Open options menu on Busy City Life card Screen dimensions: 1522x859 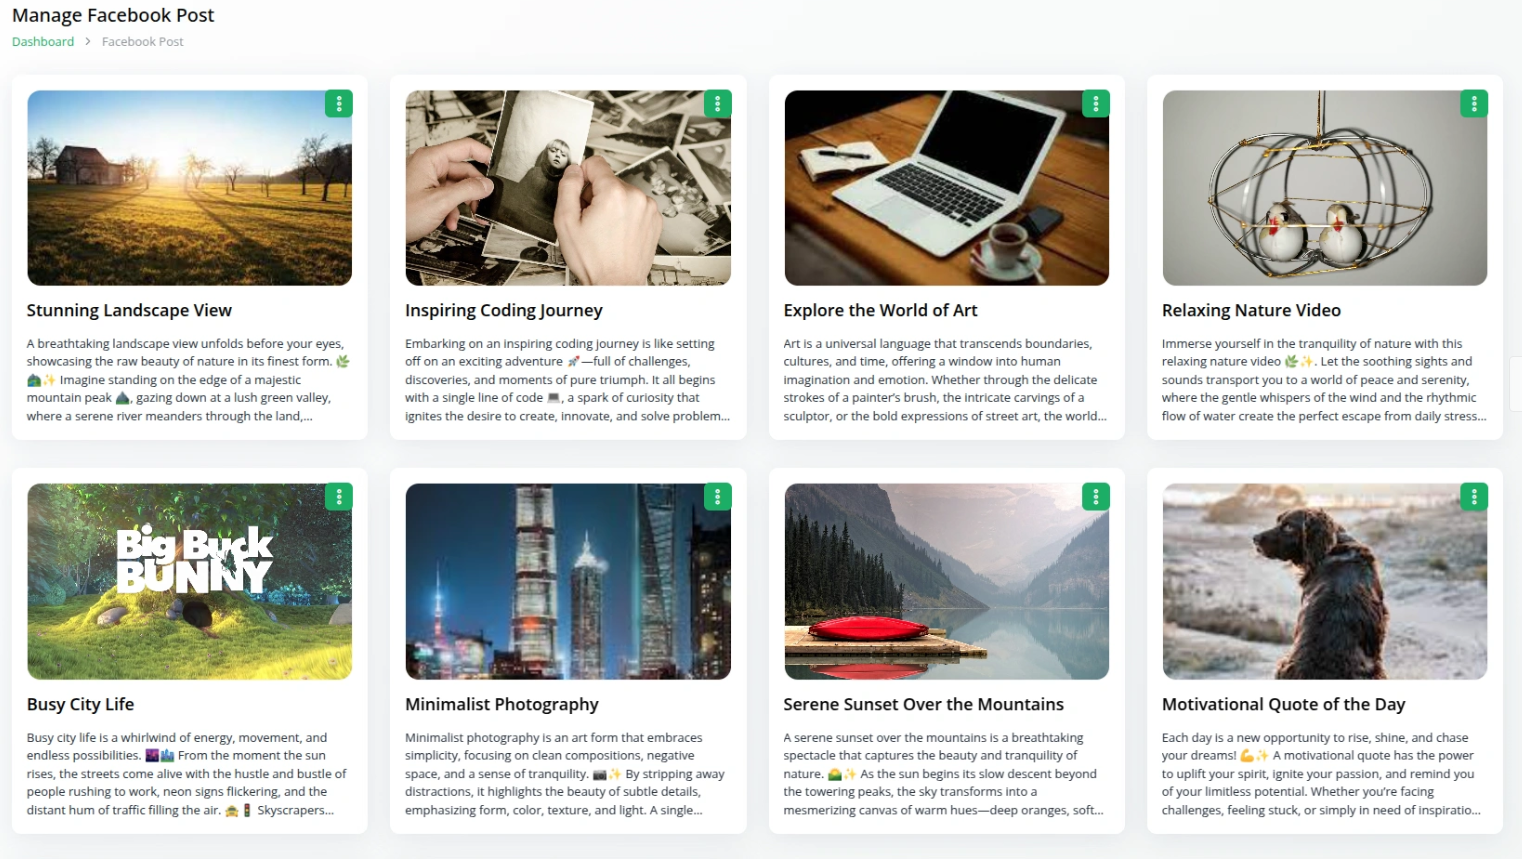click(339, 497)
